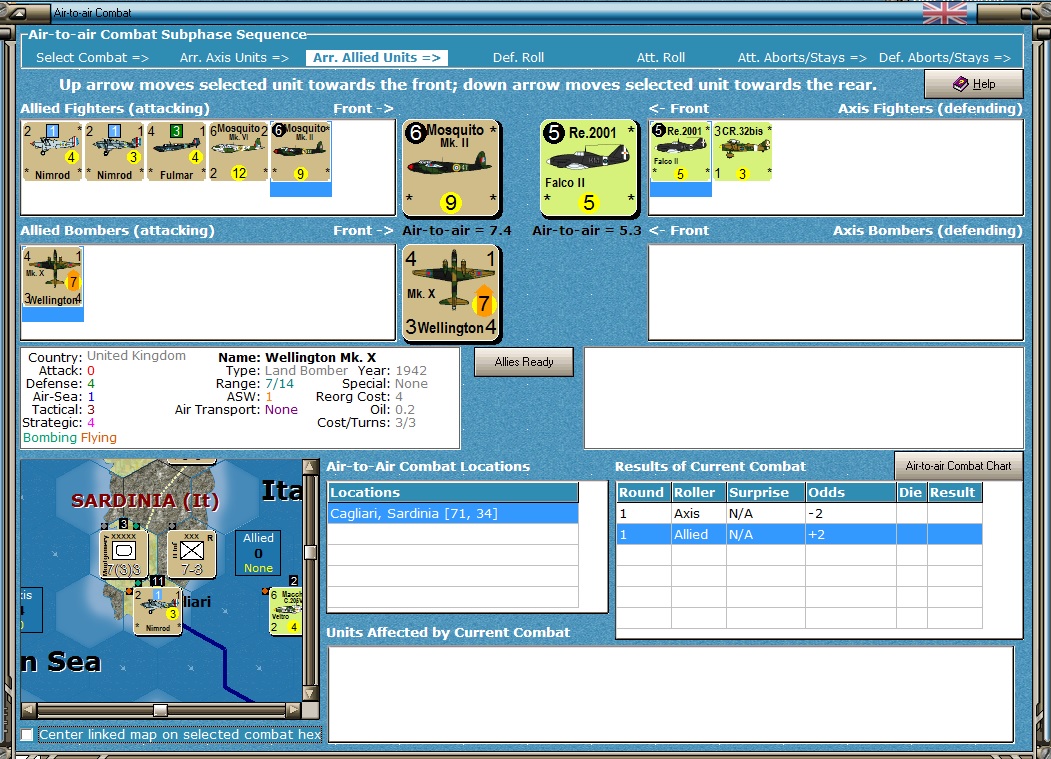Click the large Wellington Mk. X bomber counter
The height and width of the screenshot is (759, 1051).
(x=451, y=293)
